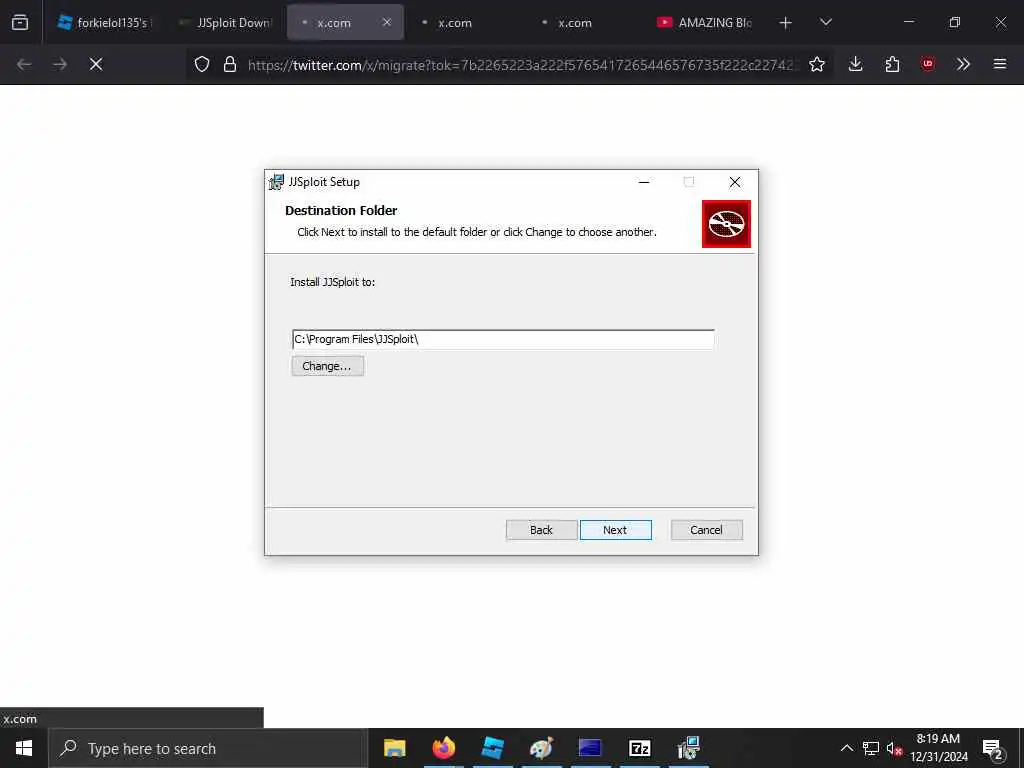This screenshot has height=768, width=1024.
Task: Open Change... to choose another folder
Action: 327,366
